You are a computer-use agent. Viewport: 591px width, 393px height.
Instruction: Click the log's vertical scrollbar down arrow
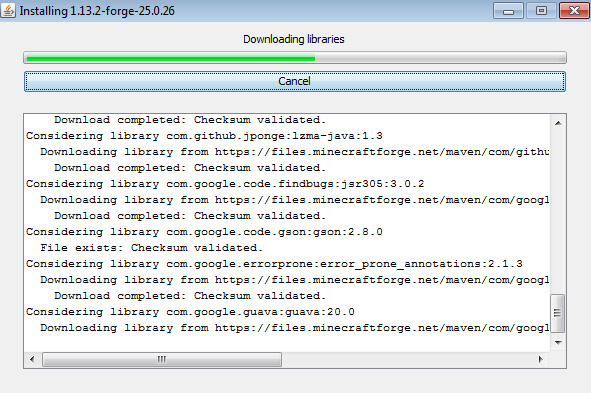pyautogui.click(x=558, y=343)
